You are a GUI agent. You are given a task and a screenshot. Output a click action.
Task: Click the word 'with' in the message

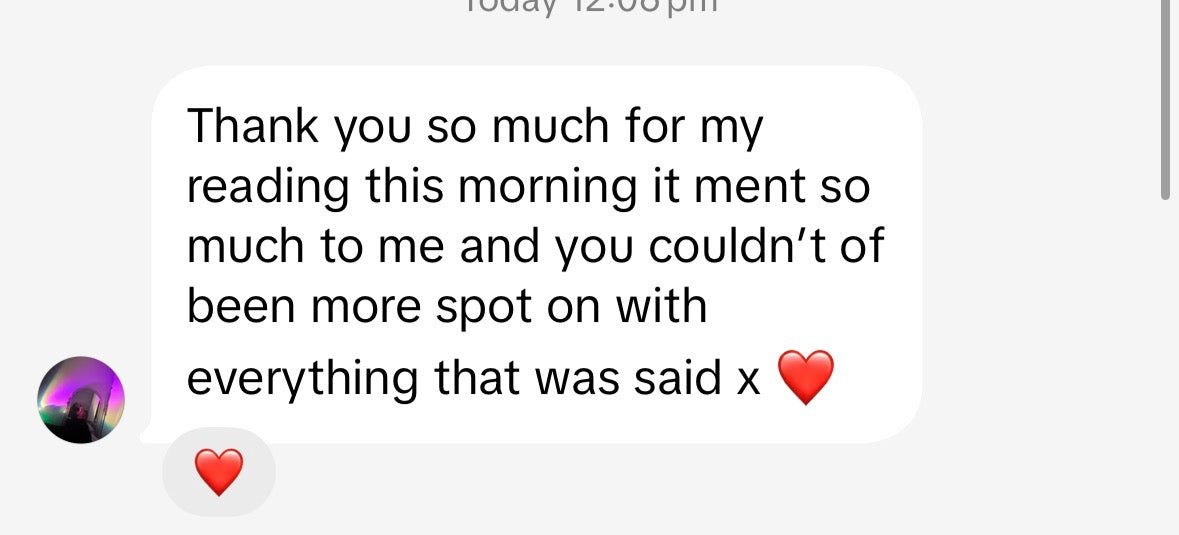[x=660, y=307]
